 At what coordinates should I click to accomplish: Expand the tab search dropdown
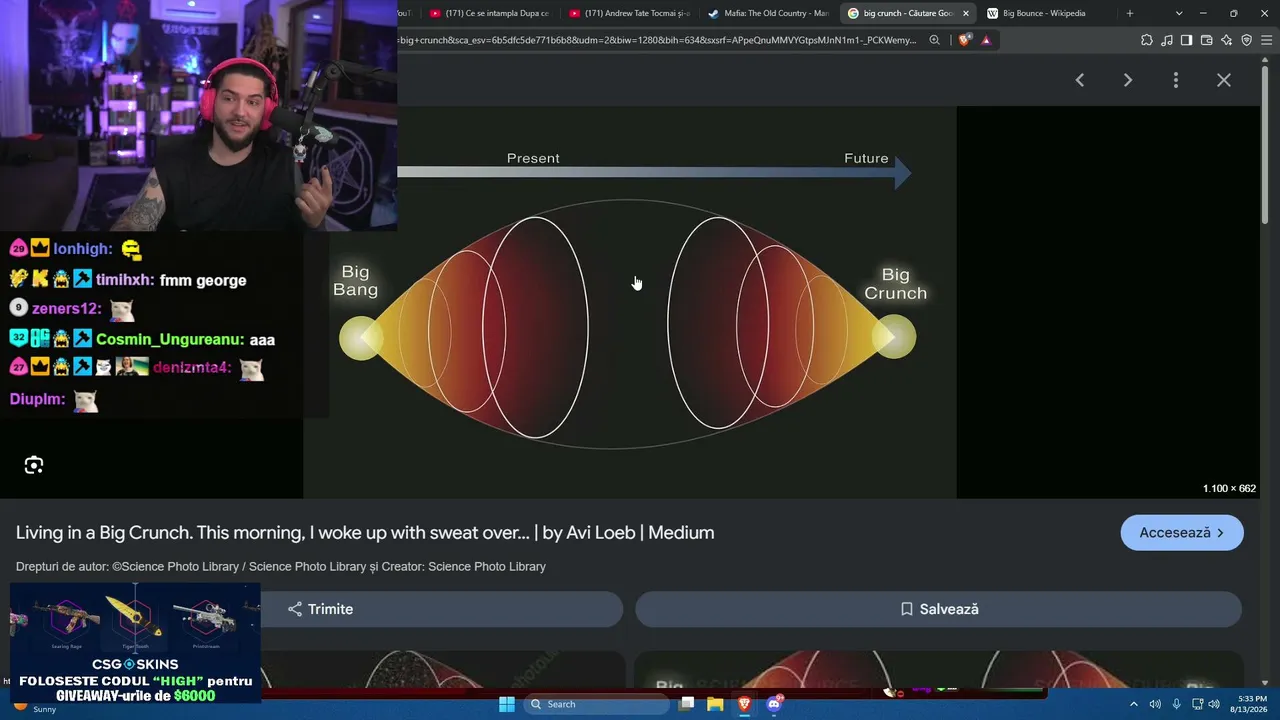pyautogui.click(x=1179, y=13)
